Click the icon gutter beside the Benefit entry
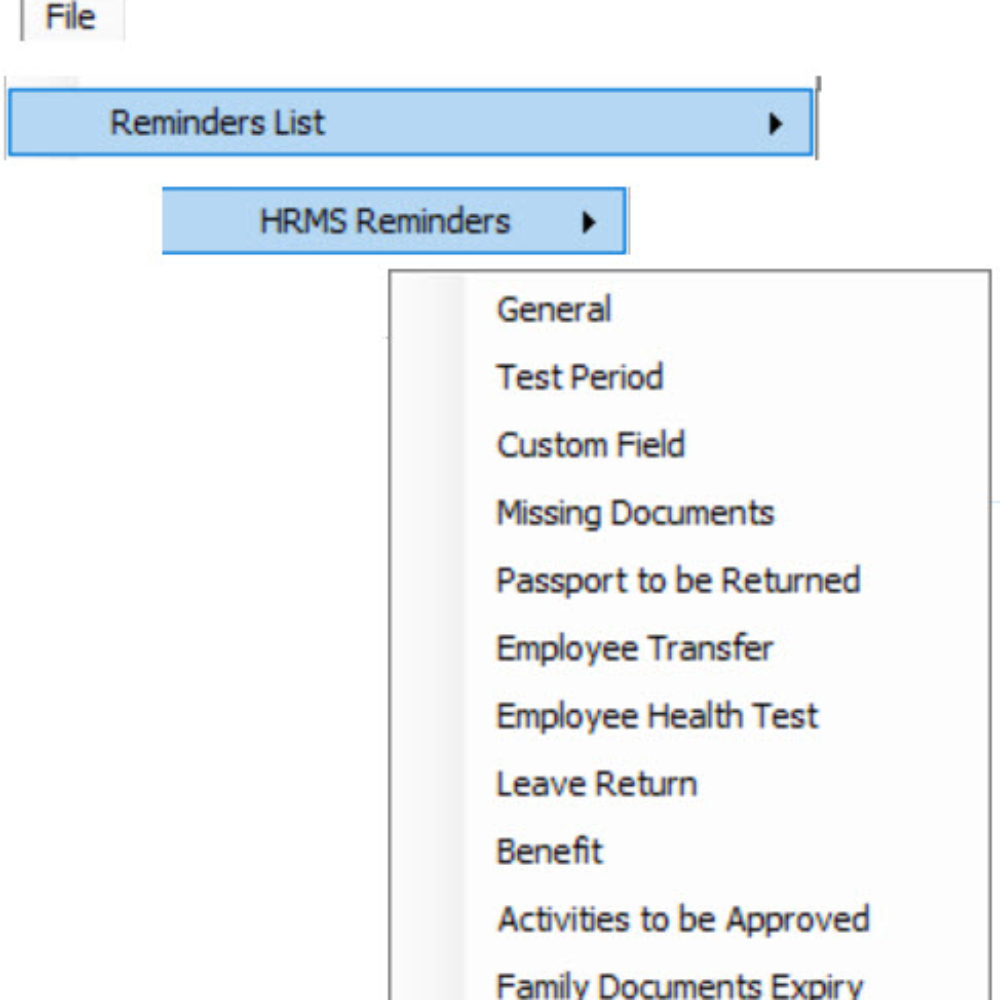Viewport: 1000px width, 1000px height. tap(430, 852)
